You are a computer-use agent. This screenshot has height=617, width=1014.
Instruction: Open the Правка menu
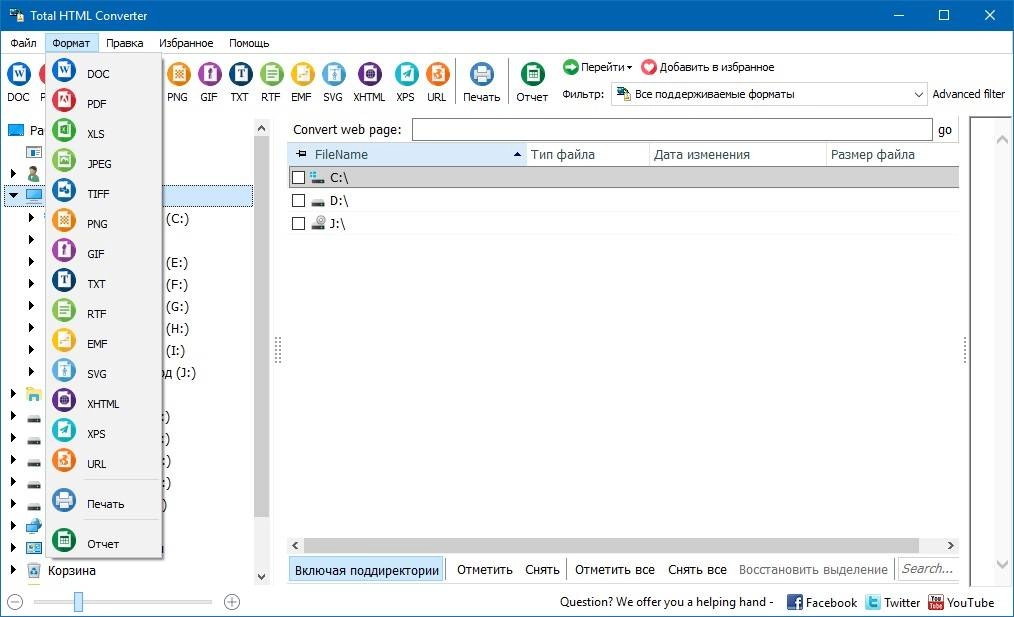[x=125, y=43]
